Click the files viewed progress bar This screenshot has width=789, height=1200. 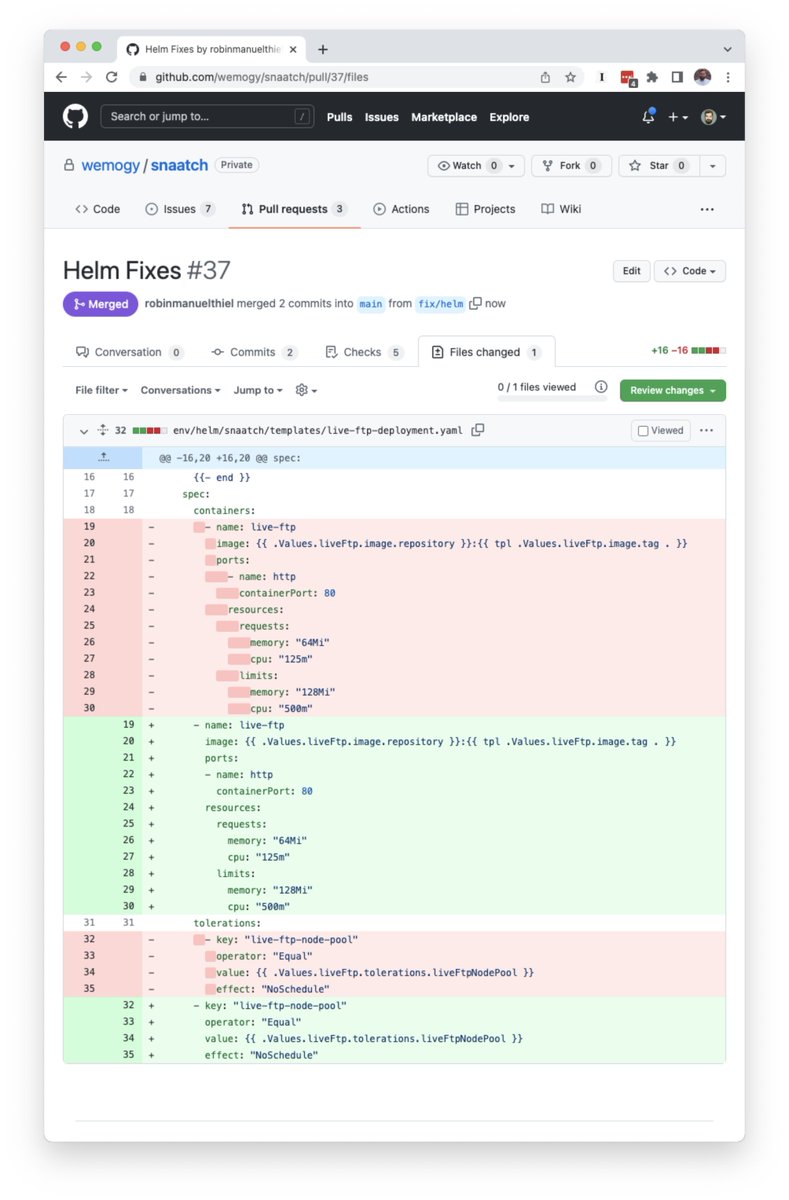click(x=552, y=398)
